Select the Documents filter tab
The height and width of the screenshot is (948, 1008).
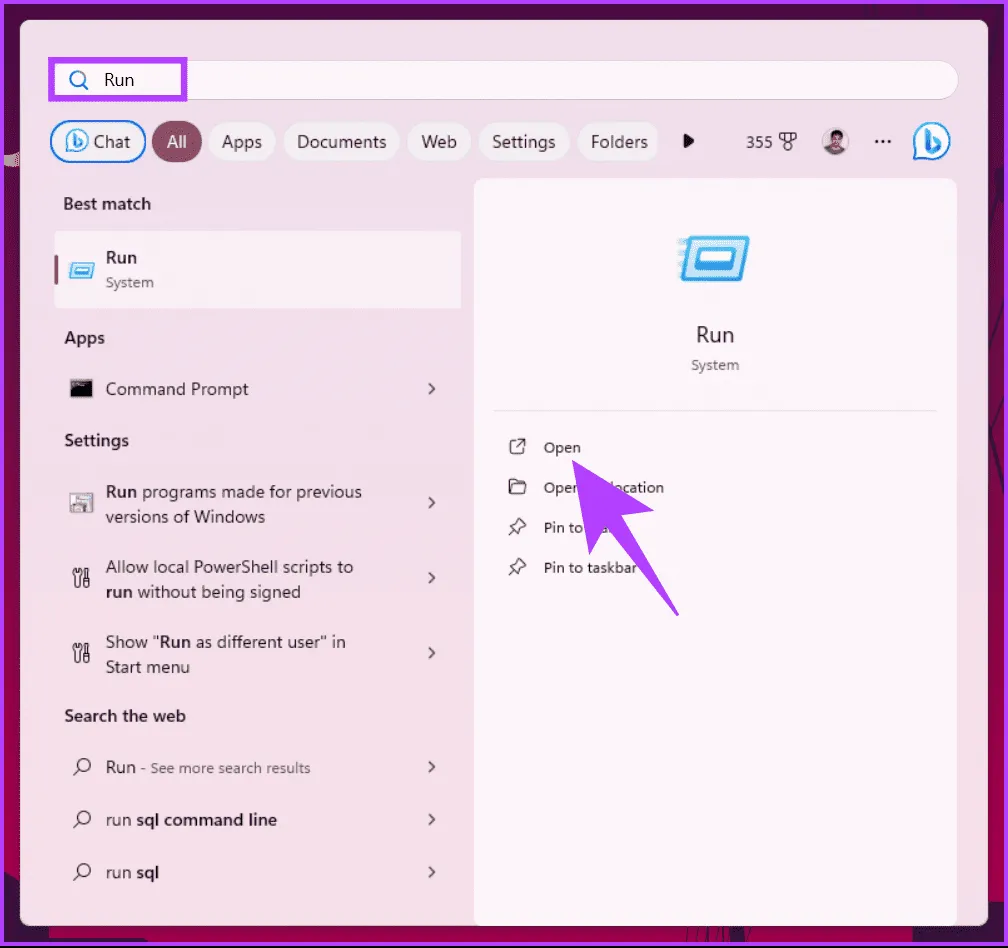coord(341,142)
